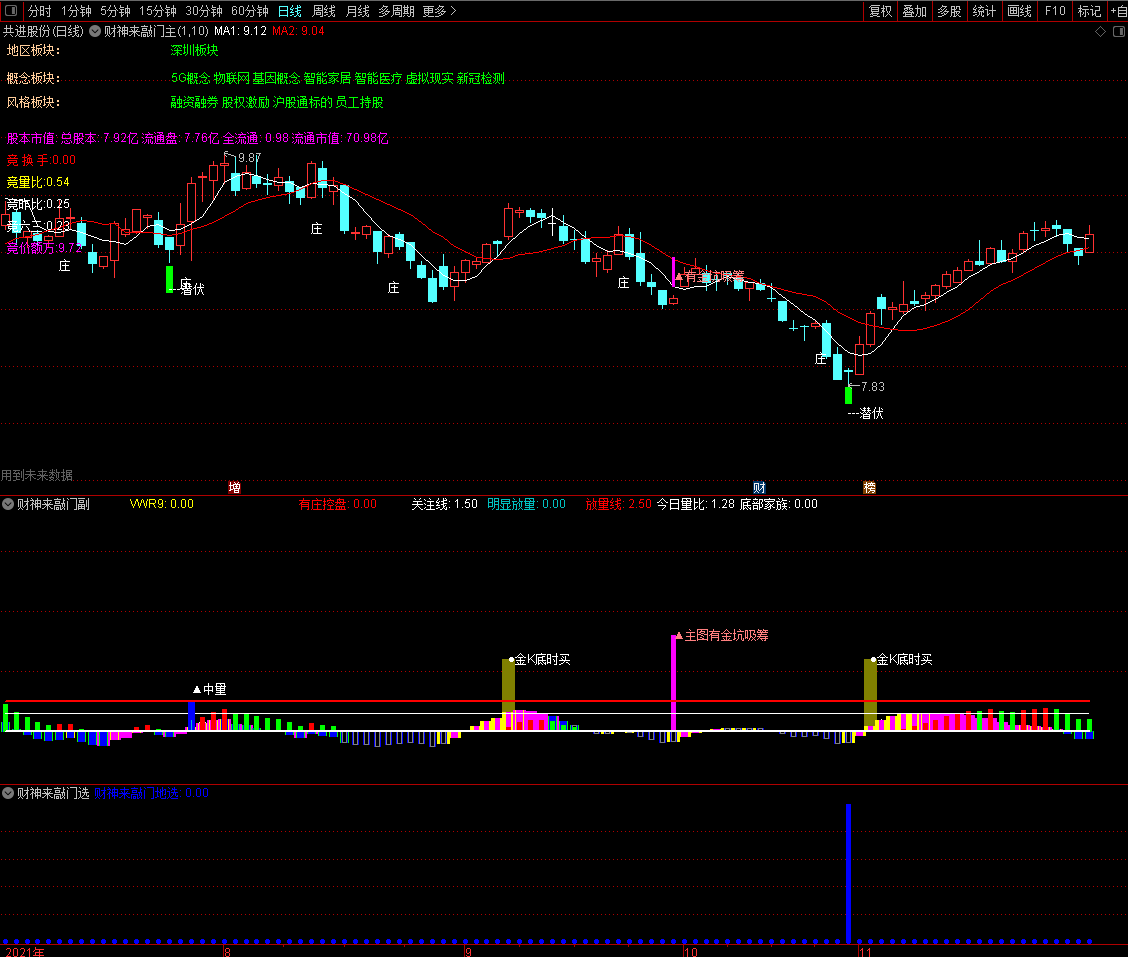Click the 叠加 overlay button
1128x957 pixels.
[x=914, y=11]
